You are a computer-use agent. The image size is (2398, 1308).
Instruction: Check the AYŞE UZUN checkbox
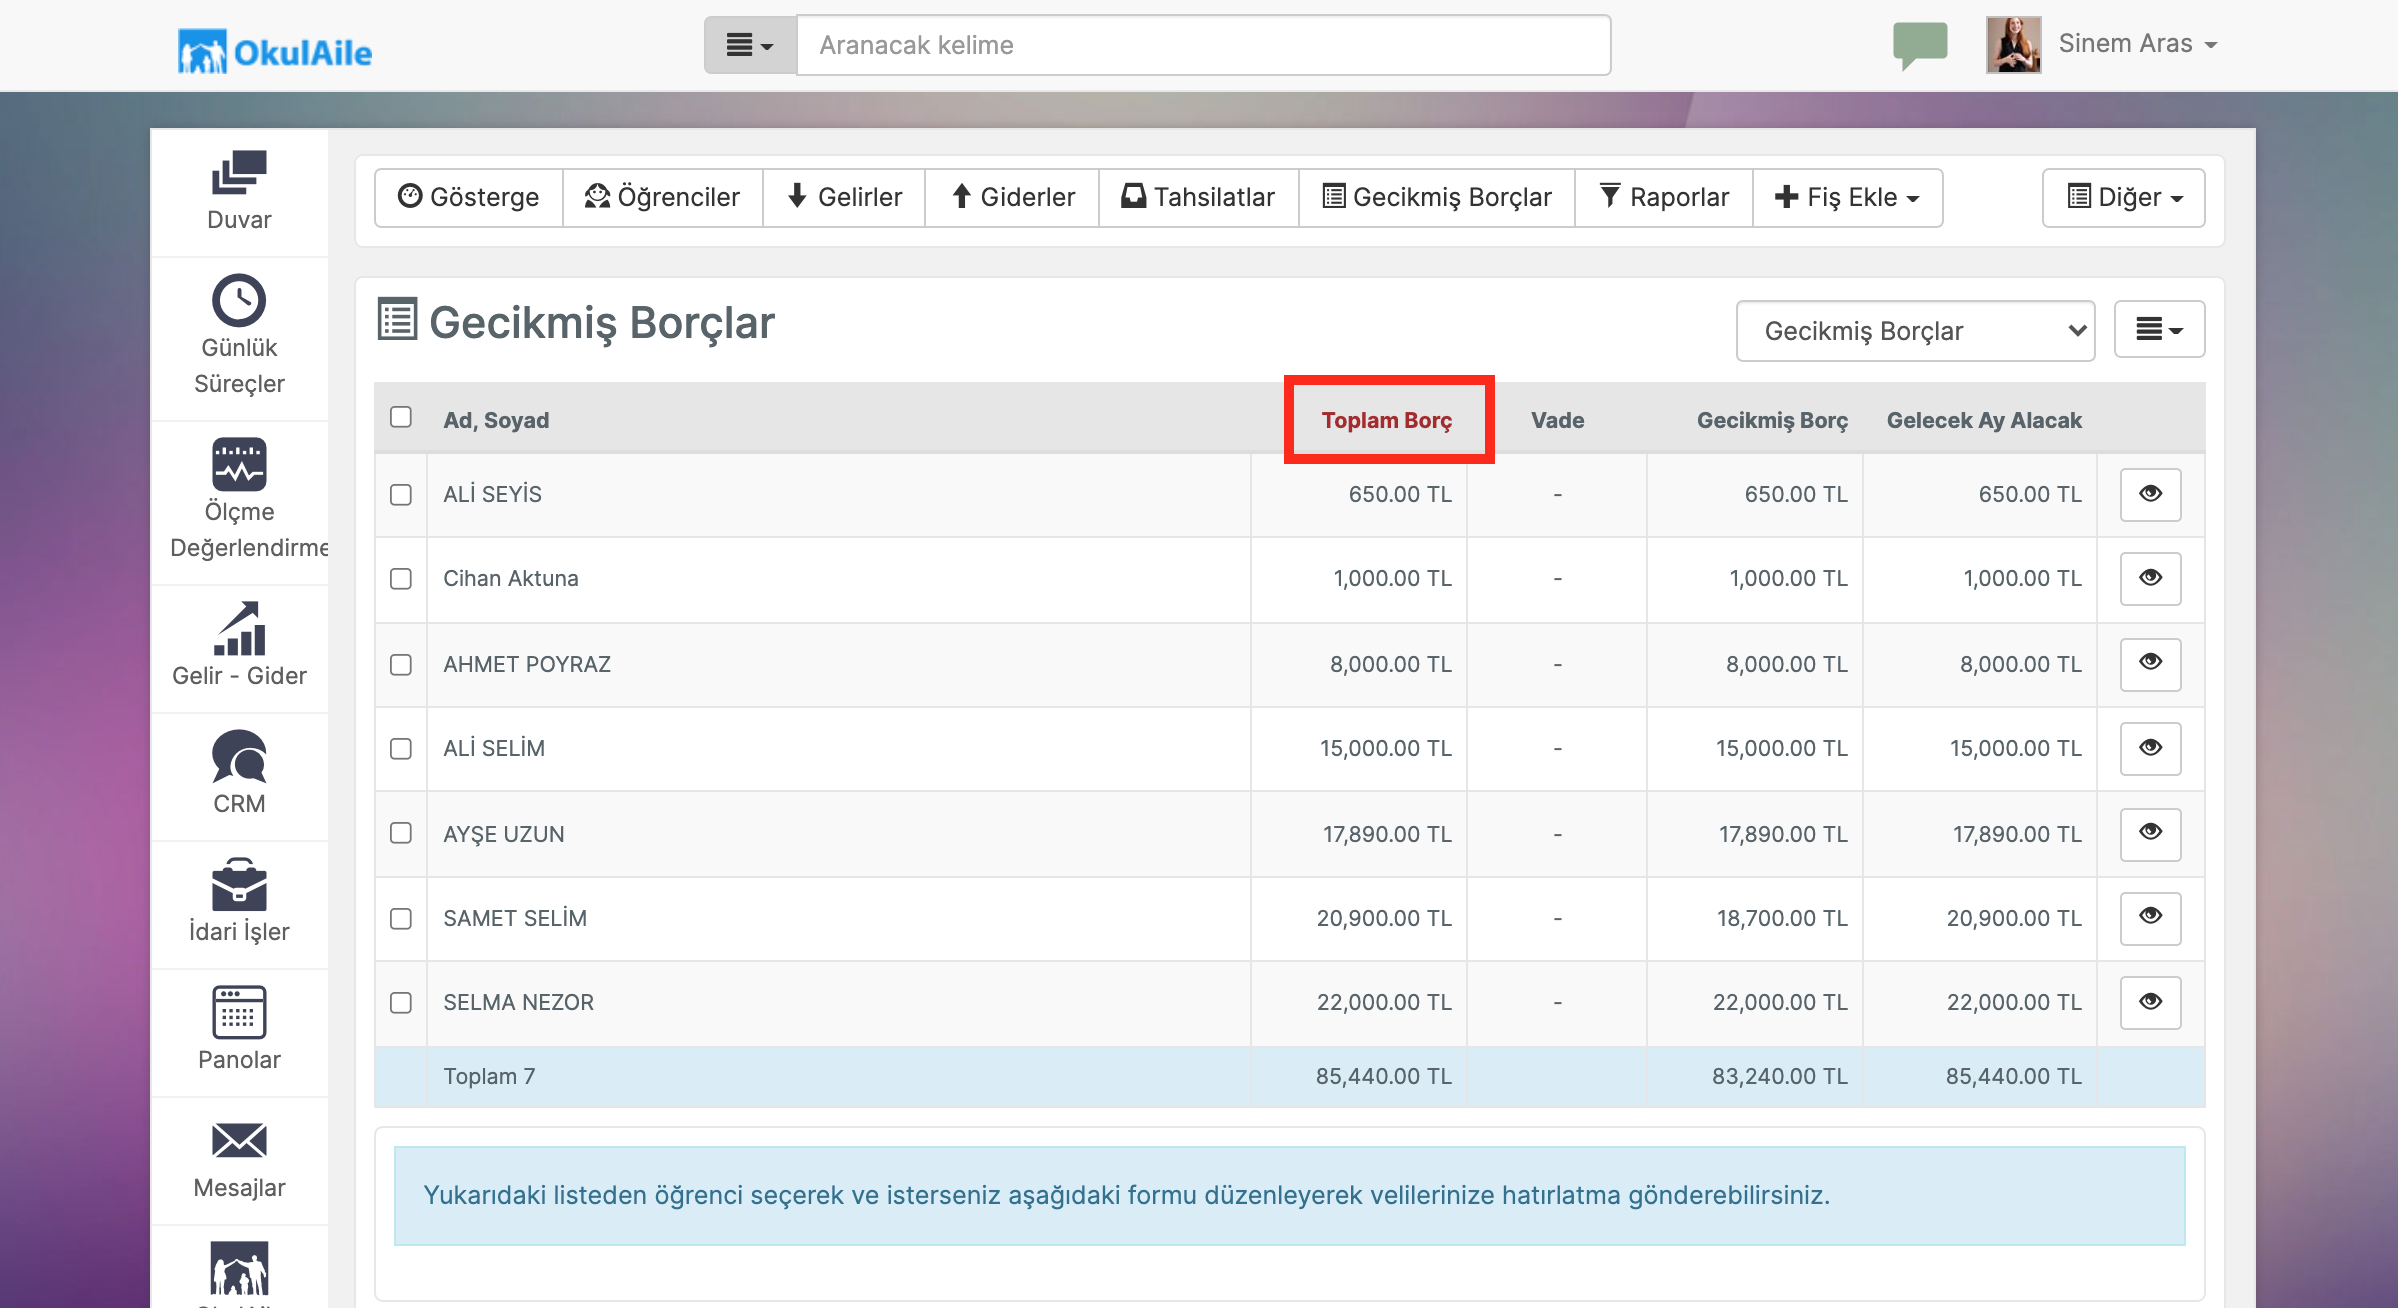[x=401, y=833]
